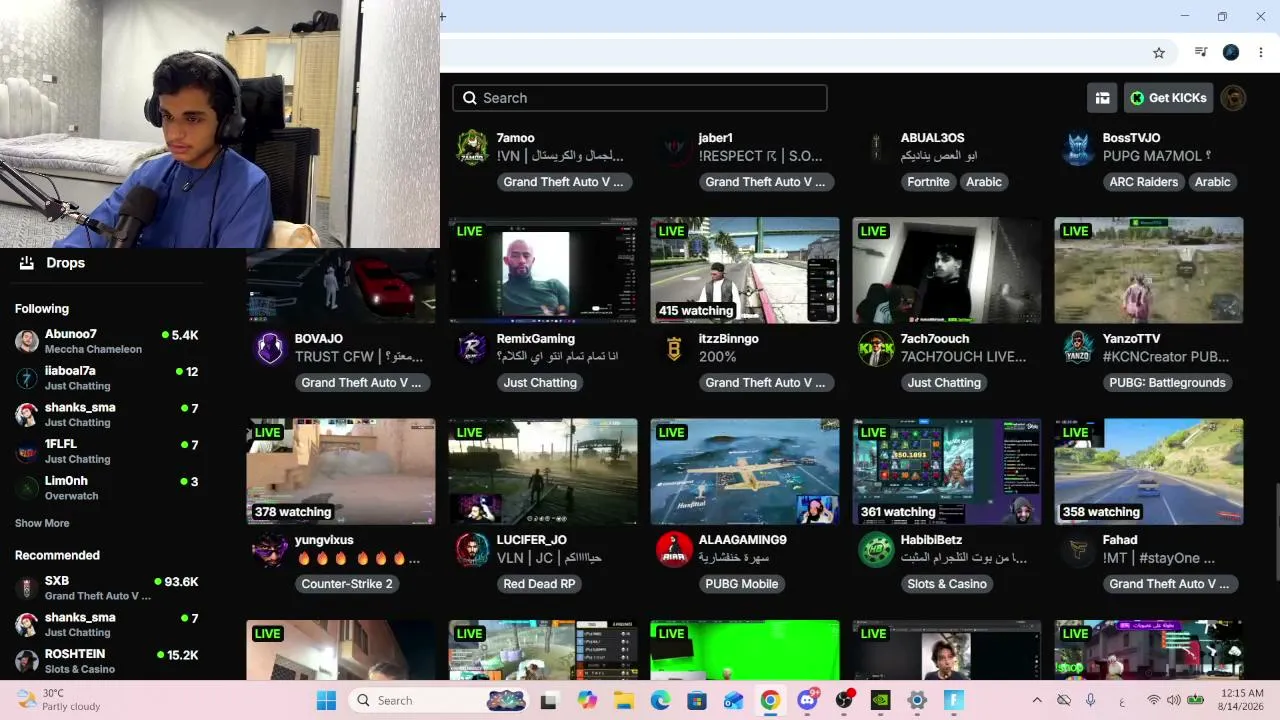Screen dimensions: 1280x720
Task: Open the itzzBinngo stream thumbnail
Action: (745, 270)
